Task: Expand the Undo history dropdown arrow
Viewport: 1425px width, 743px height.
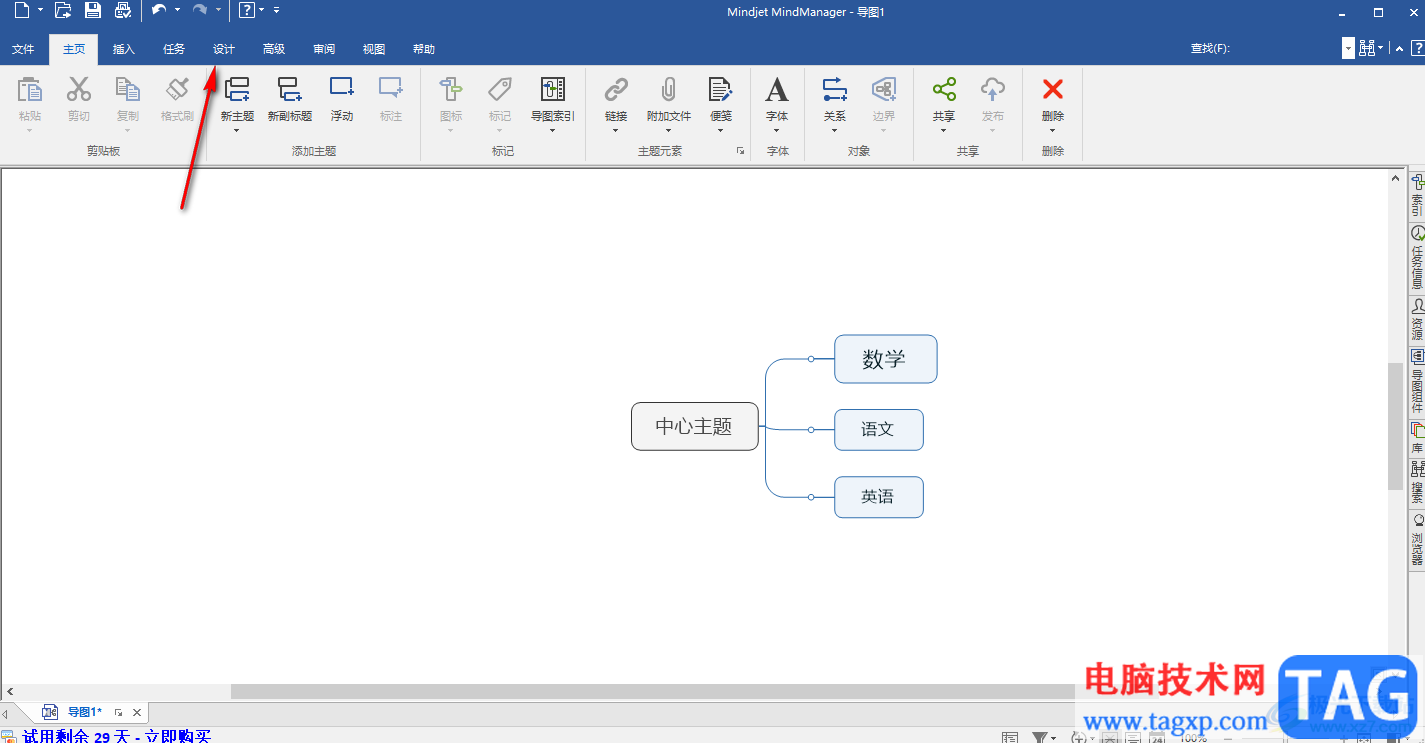Action: coord(177,10)
